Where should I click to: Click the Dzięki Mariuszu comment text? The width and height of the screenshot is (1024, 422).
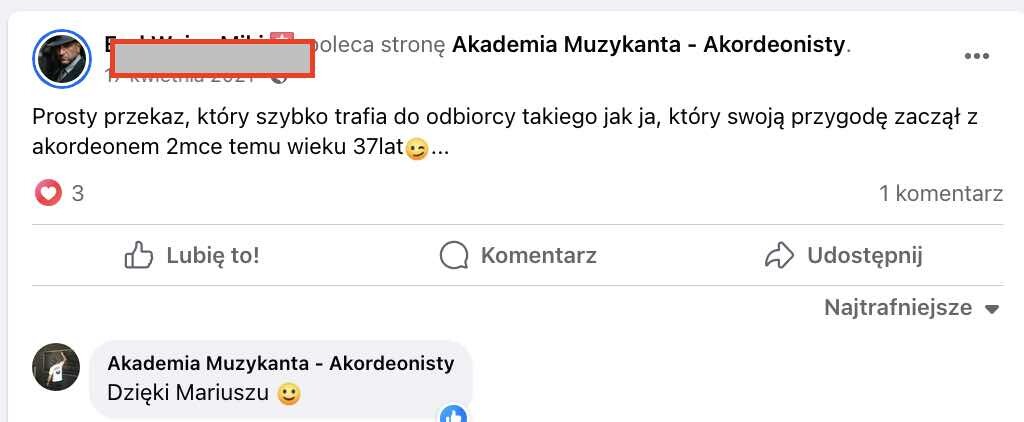191,394
